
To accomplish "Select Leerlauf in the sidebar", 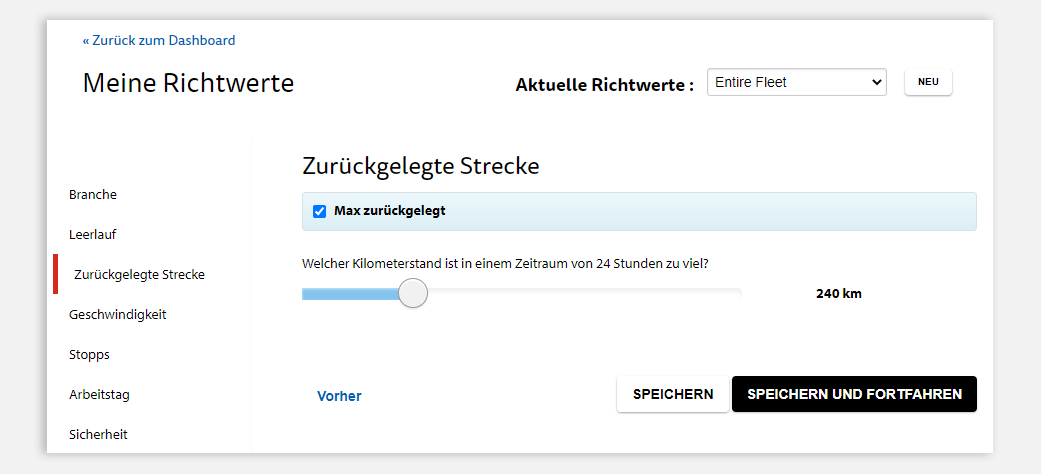I will point(93,234).
